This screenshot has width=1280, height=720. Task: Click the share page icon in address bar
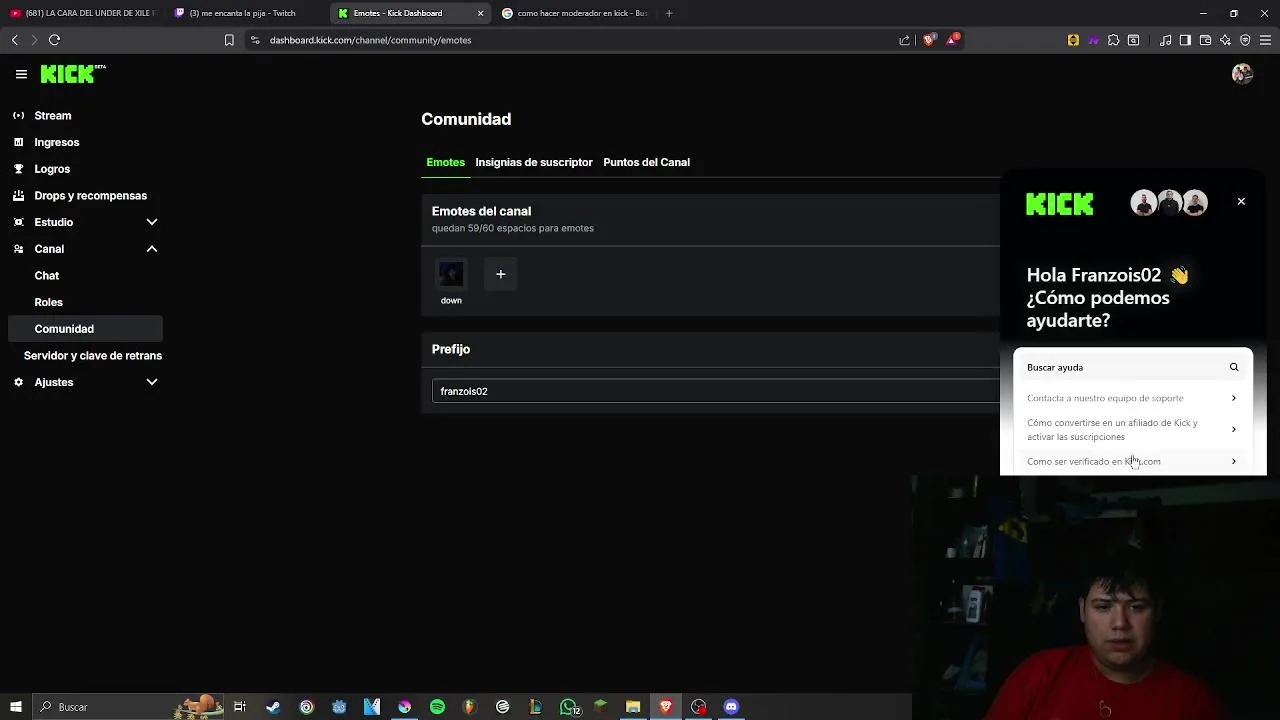(x=905, y=40)
